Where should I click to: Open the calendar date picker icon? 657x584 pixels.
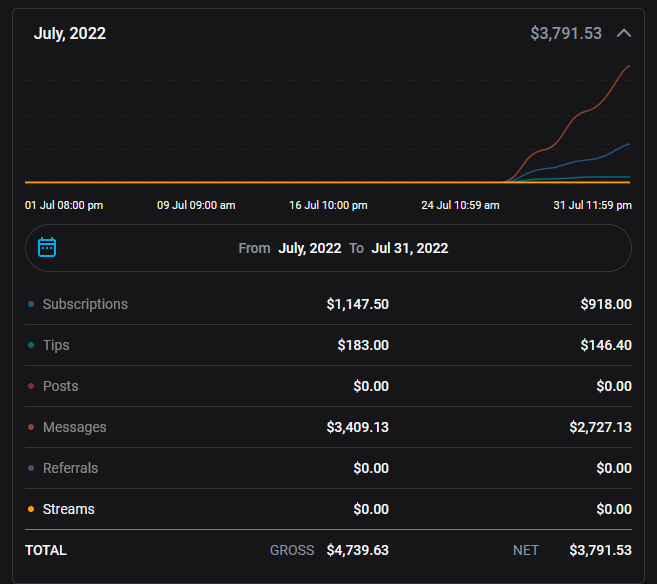coord(47,247)
